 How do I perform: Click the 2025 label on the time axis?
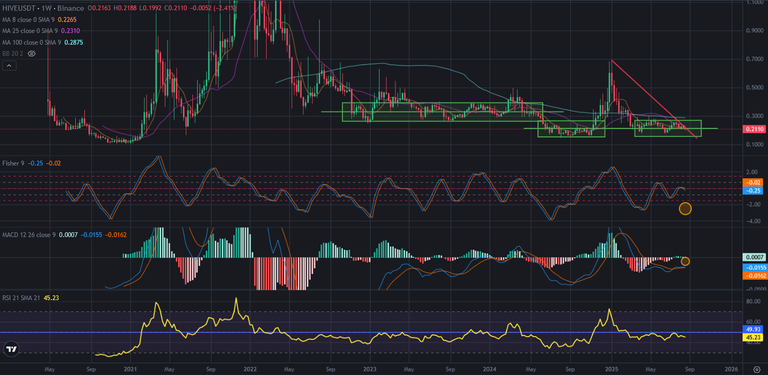coord(611,367)
